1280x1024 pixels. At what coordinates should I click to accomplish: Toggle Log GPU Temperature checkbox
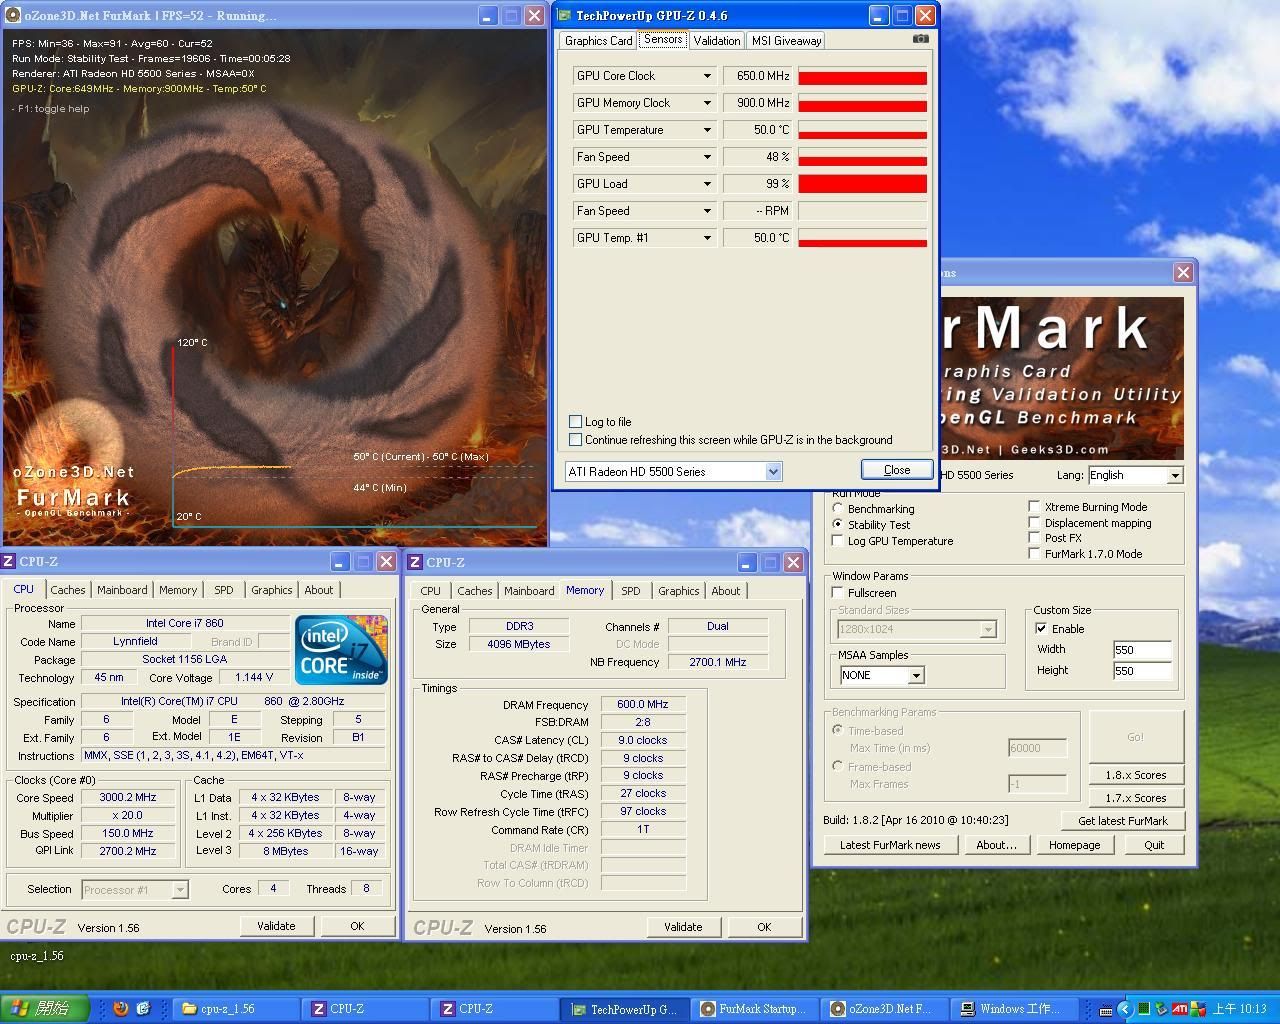pos(838,540)
